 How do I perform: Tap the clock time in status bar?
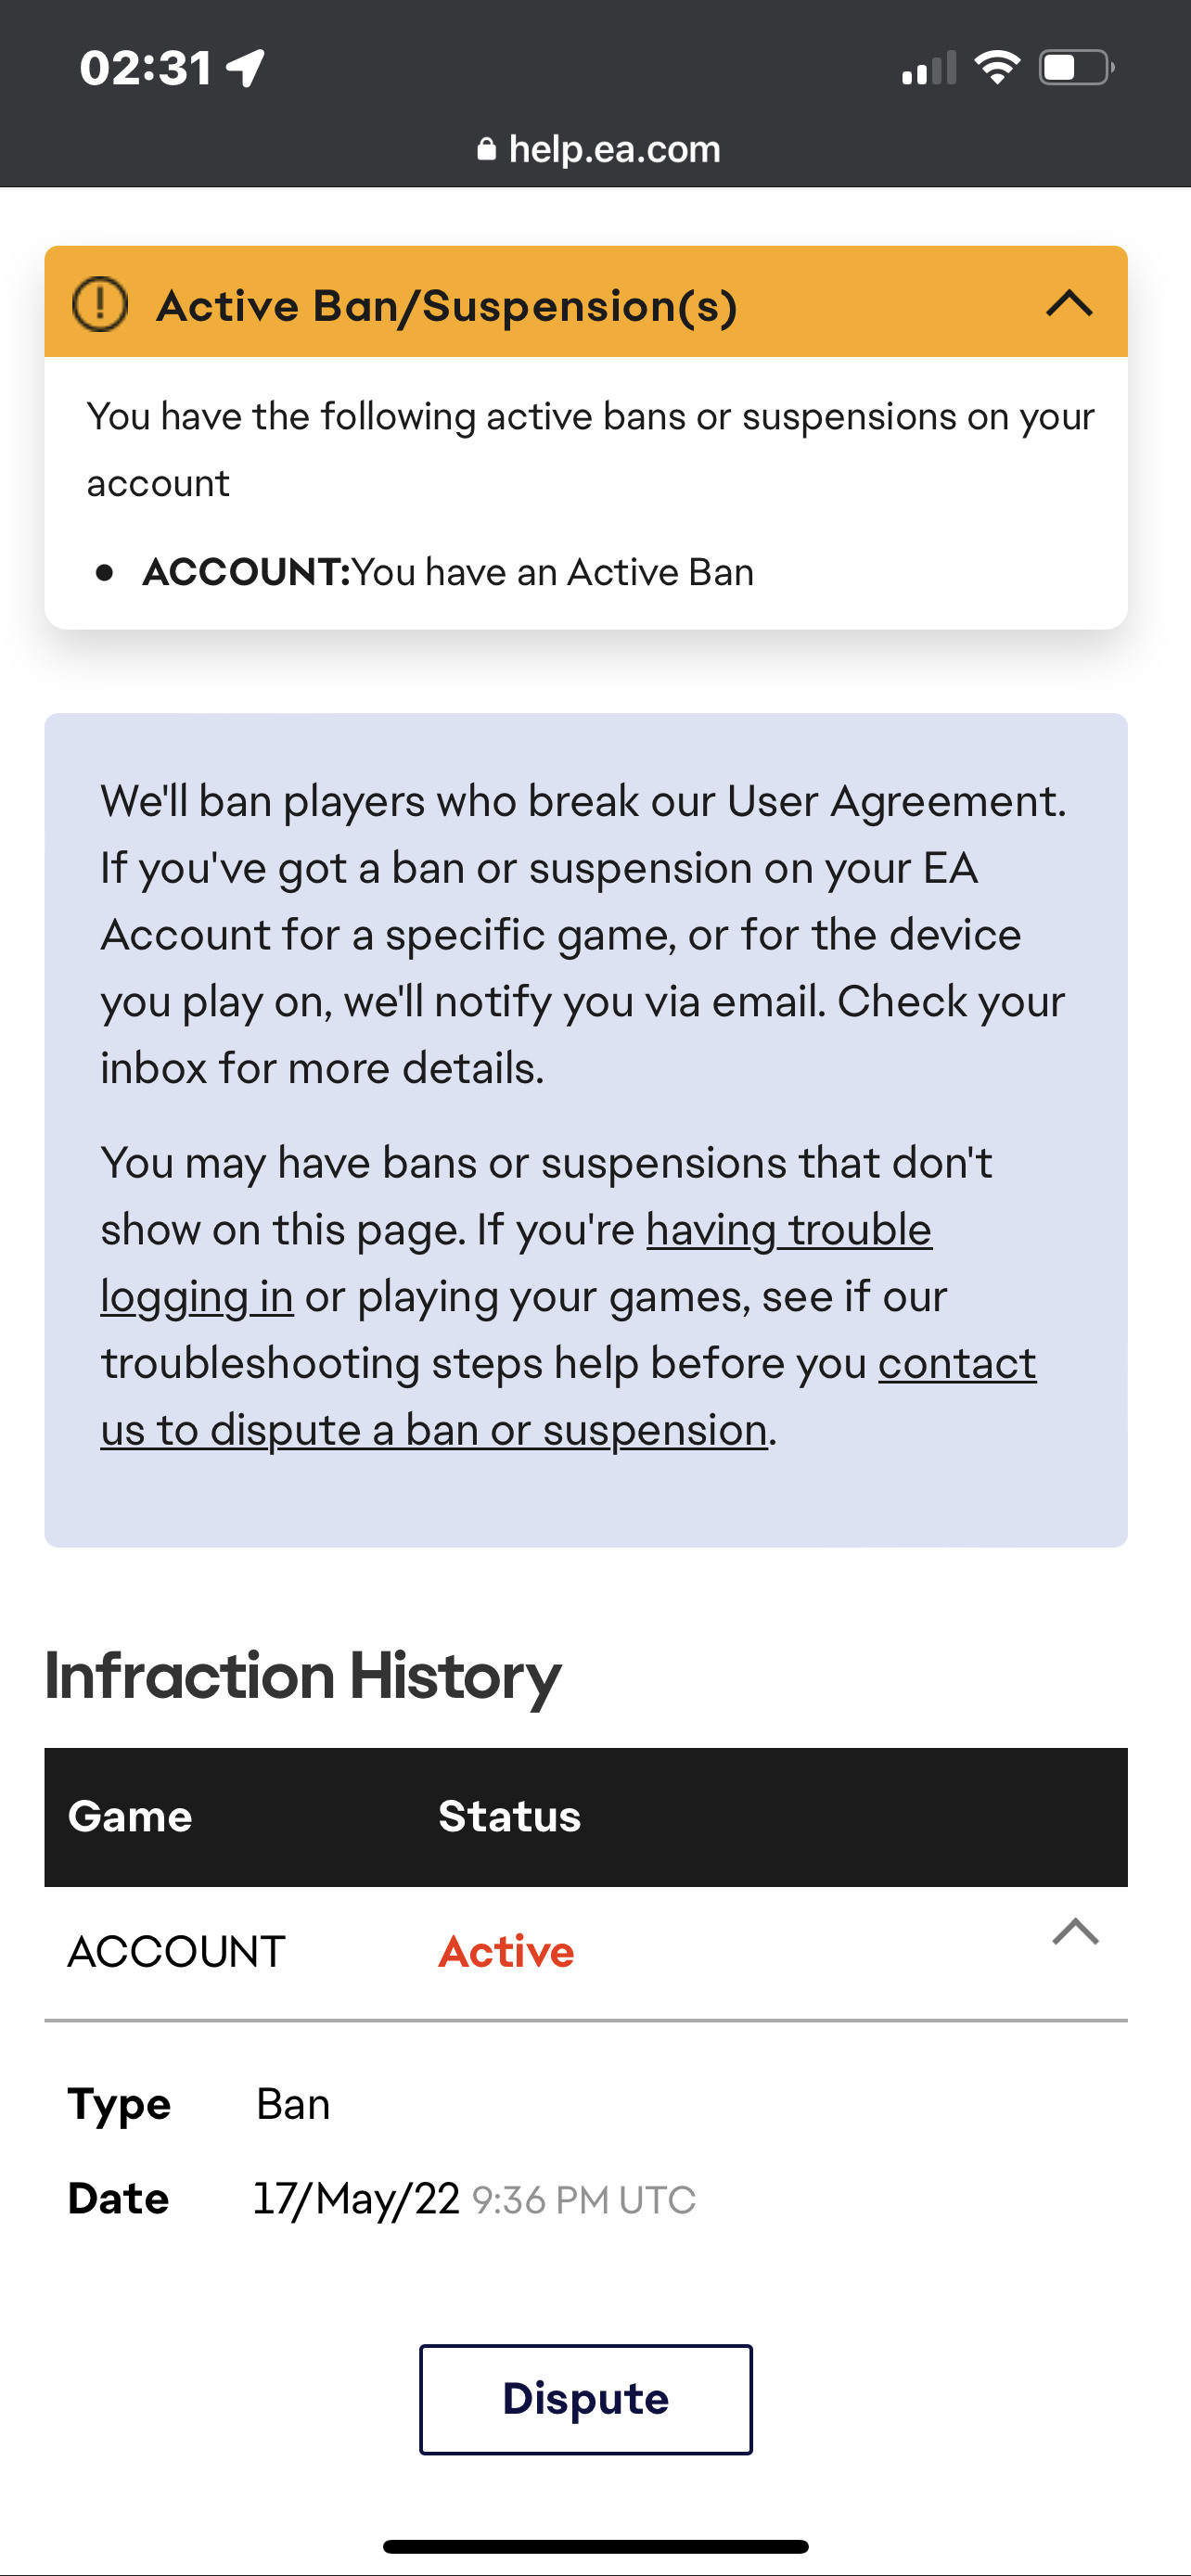pyautogui.click(x=146, y=68)
